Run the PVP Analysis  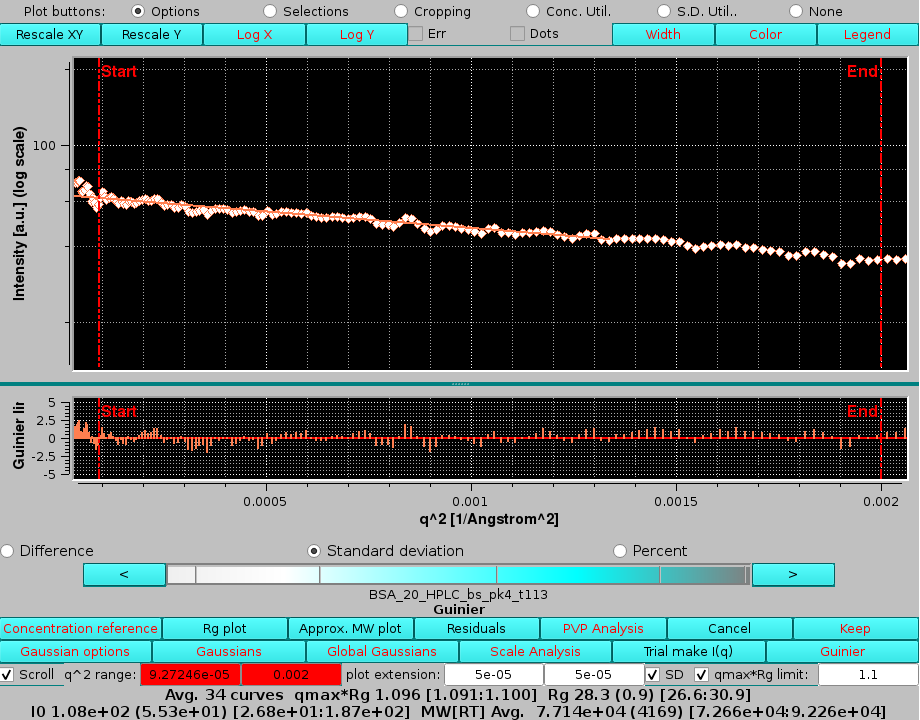tap(601, 628)
